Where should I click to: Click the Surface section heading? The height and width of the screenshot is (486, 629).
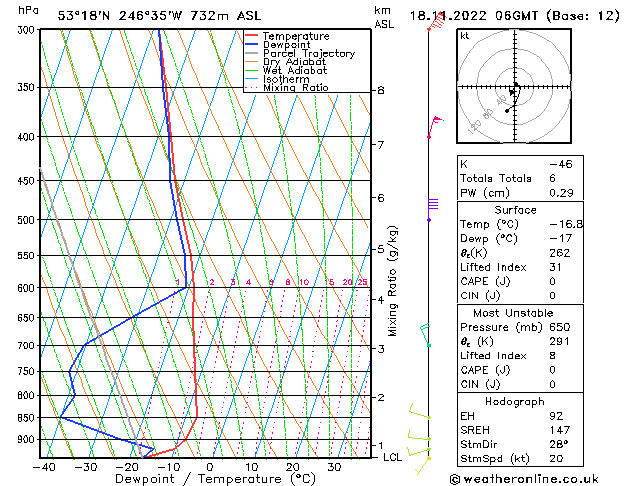coord(515,210)
